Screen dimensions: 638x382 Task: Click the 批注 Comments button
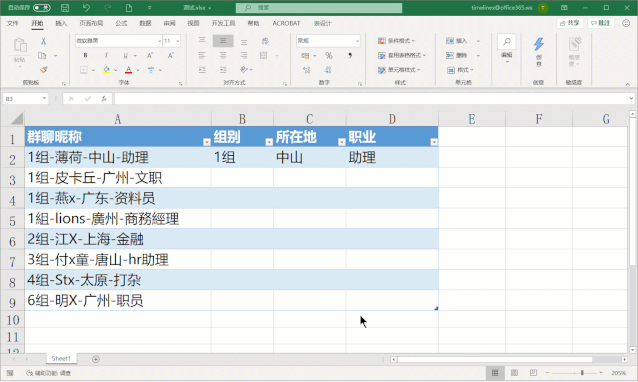[601, 23]
